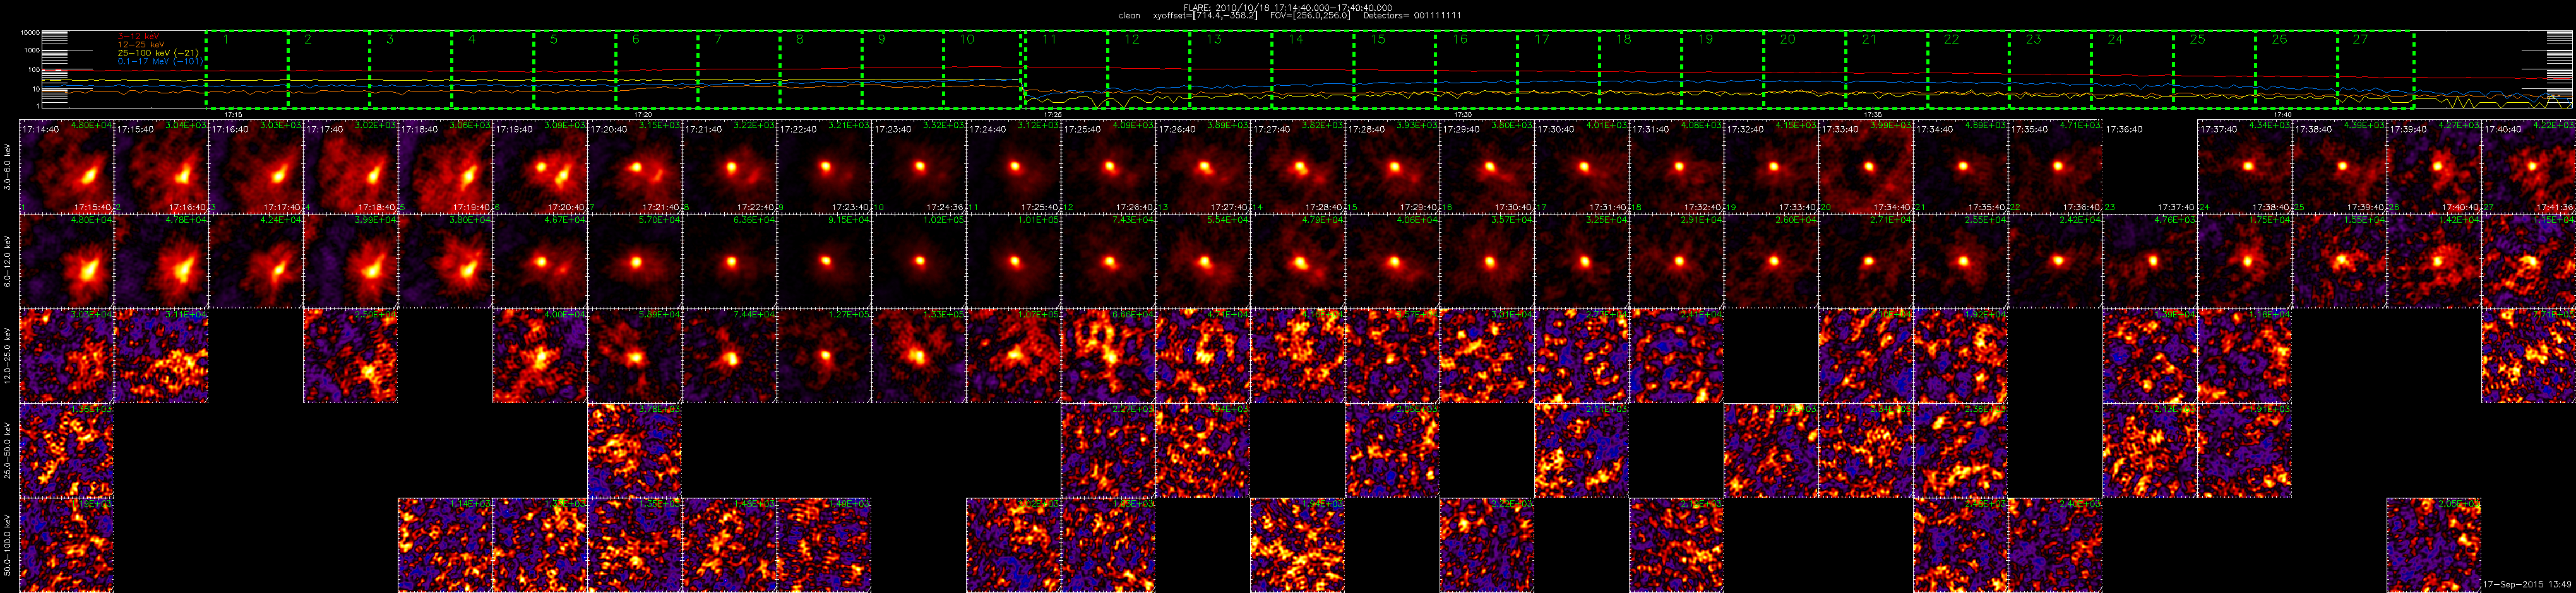2576x593 pixels.
Task: Open 6.0-12.0 keV image for interval 2
Action: coord(161,262)
